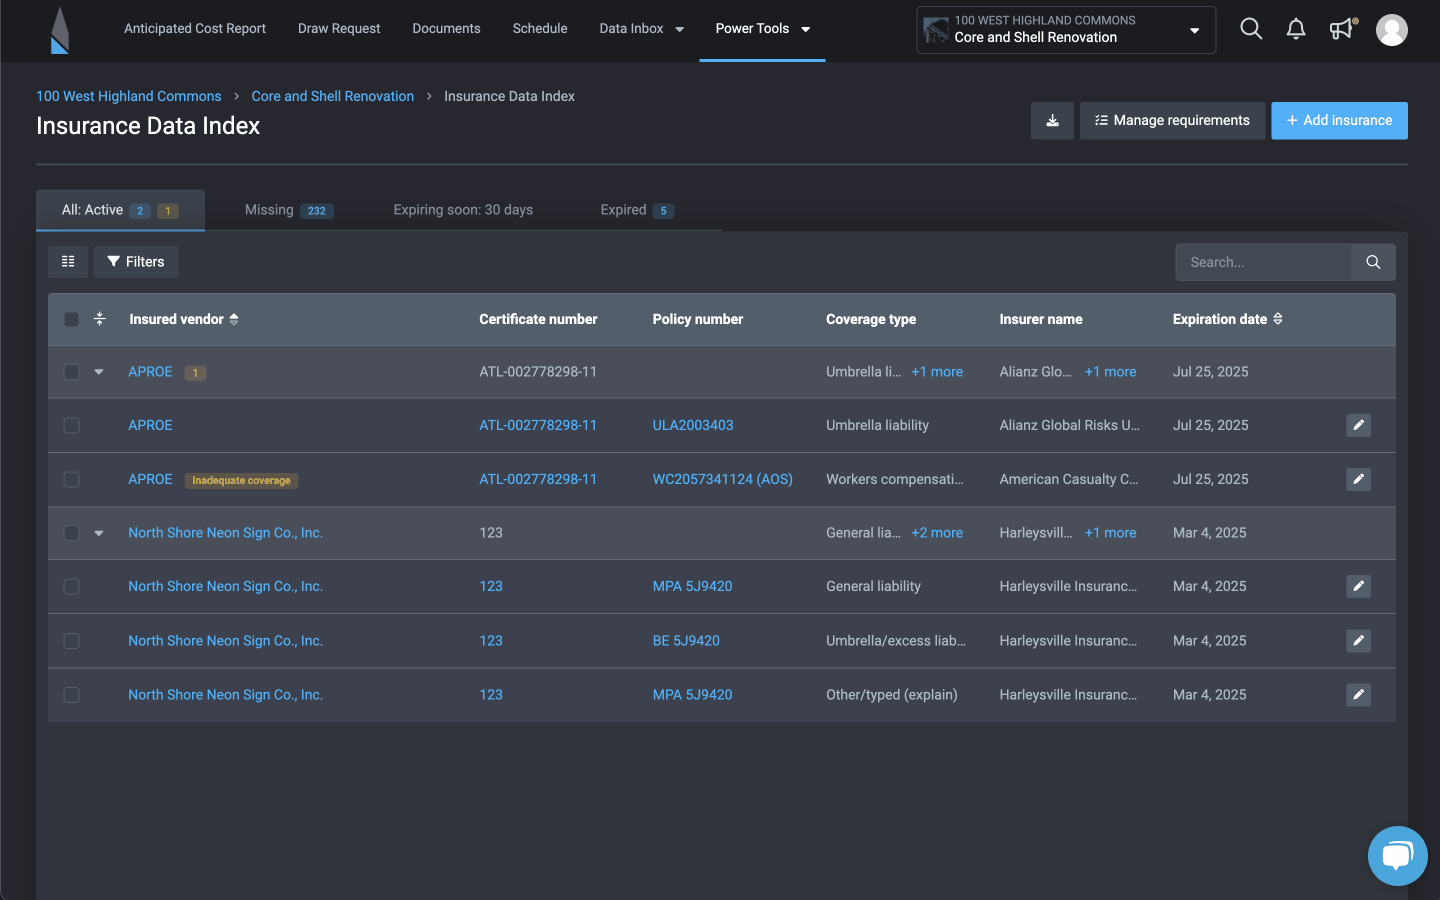Open policy ULA2003403 link

tap(693, 425)
